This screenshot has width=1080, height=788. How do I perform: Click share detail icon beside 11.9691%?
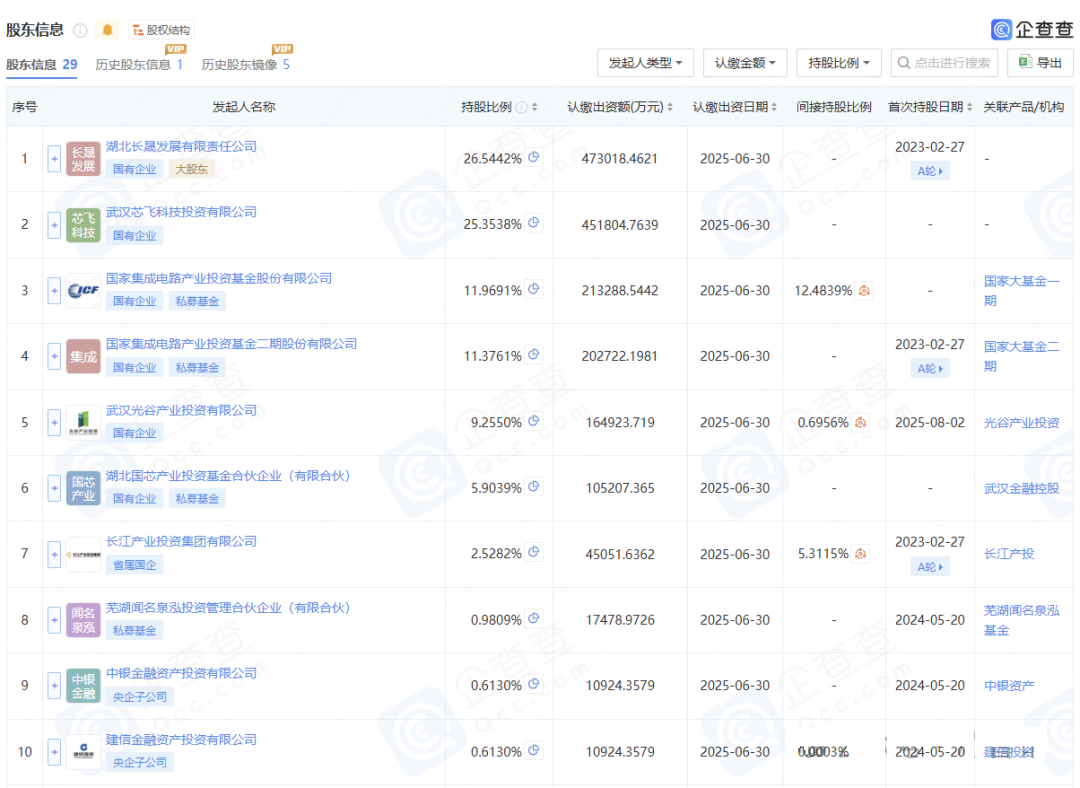tap(534, 289)
